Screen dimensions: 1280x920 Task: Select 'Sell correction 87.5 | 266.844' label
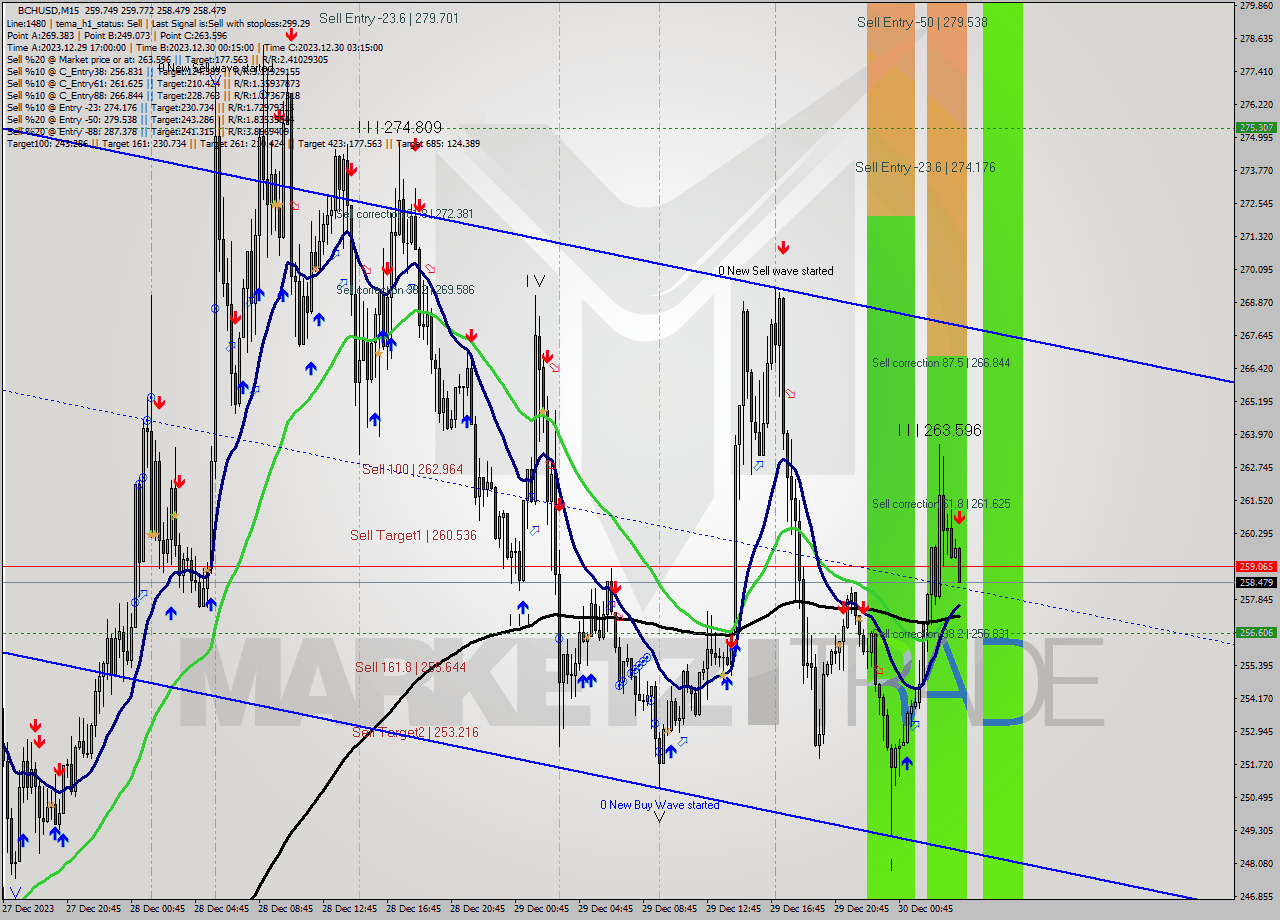pyautogui.click(x=941, y=363)
